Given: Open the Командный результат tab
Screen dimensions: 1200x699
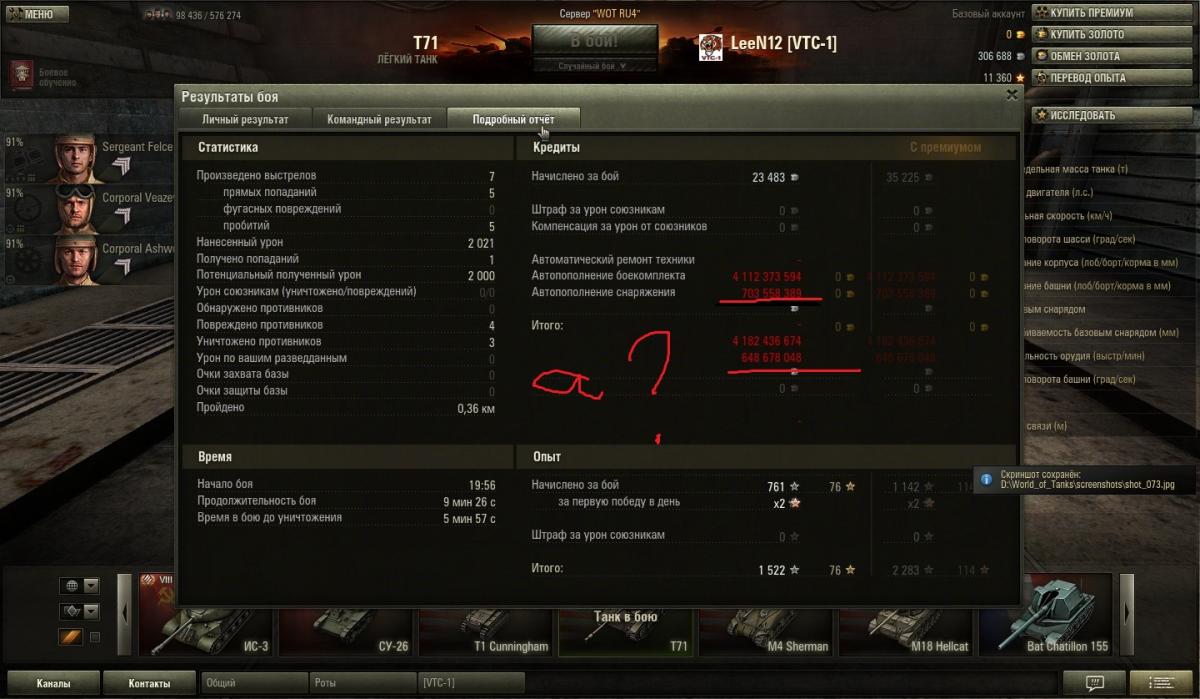Looking at the screenshot, I should (x=379, y=119).
